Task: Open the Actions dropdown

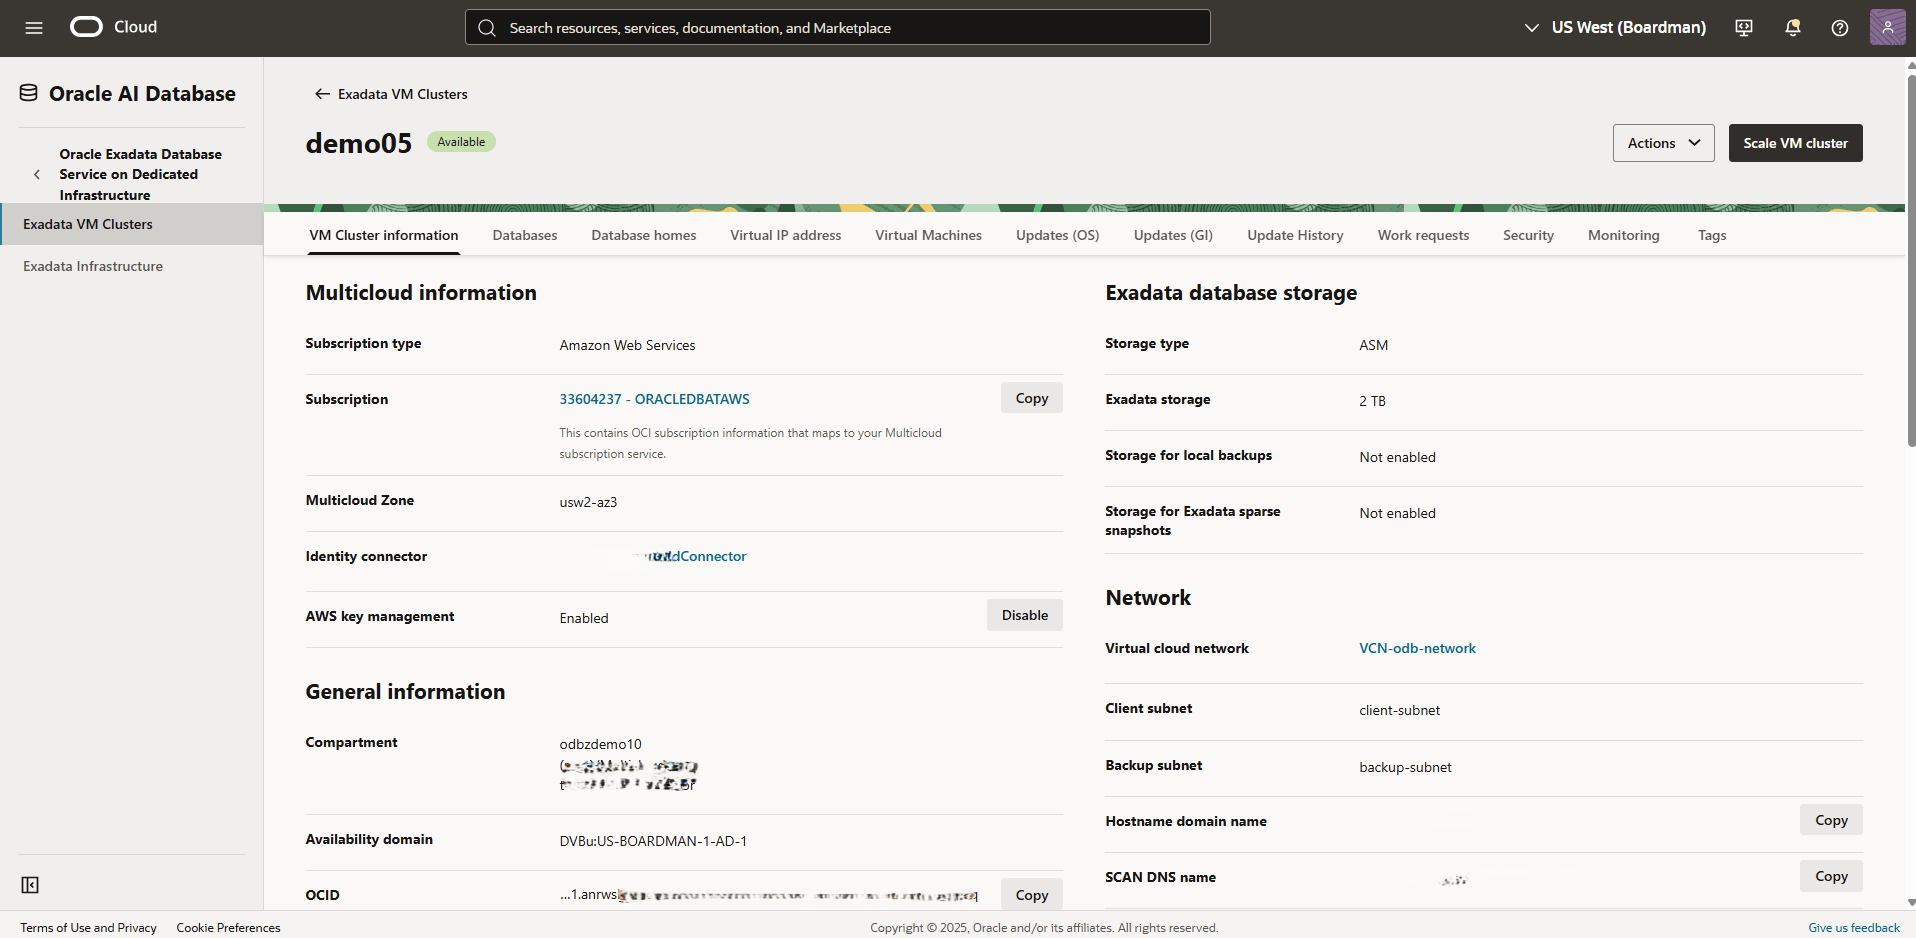Action: [x=1662, y=142]
